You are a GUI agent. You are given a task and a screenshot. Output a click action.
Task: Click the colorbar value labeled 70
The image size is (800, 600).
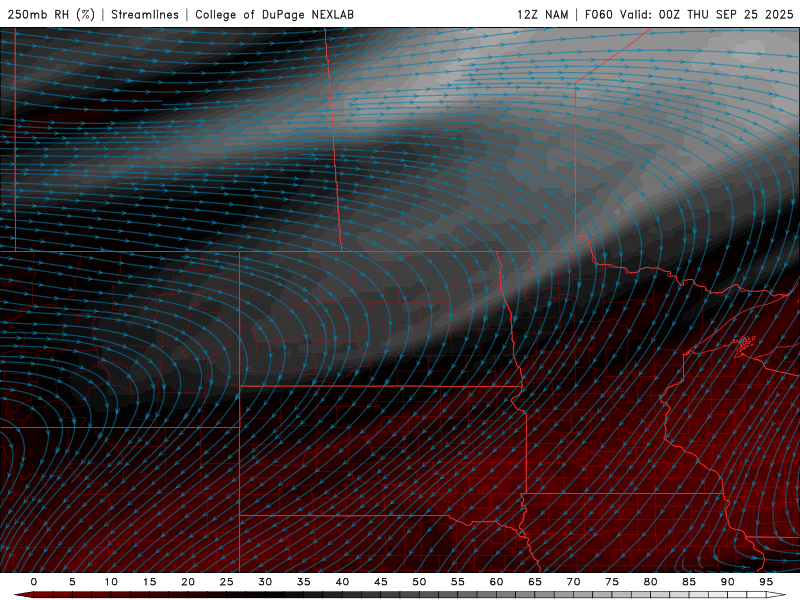coord(573,582)
